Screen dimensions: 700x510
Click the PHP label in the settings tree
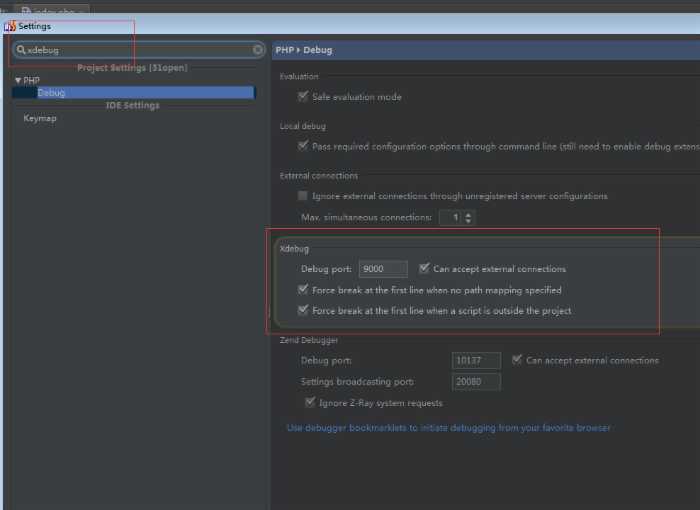[31, 80]
